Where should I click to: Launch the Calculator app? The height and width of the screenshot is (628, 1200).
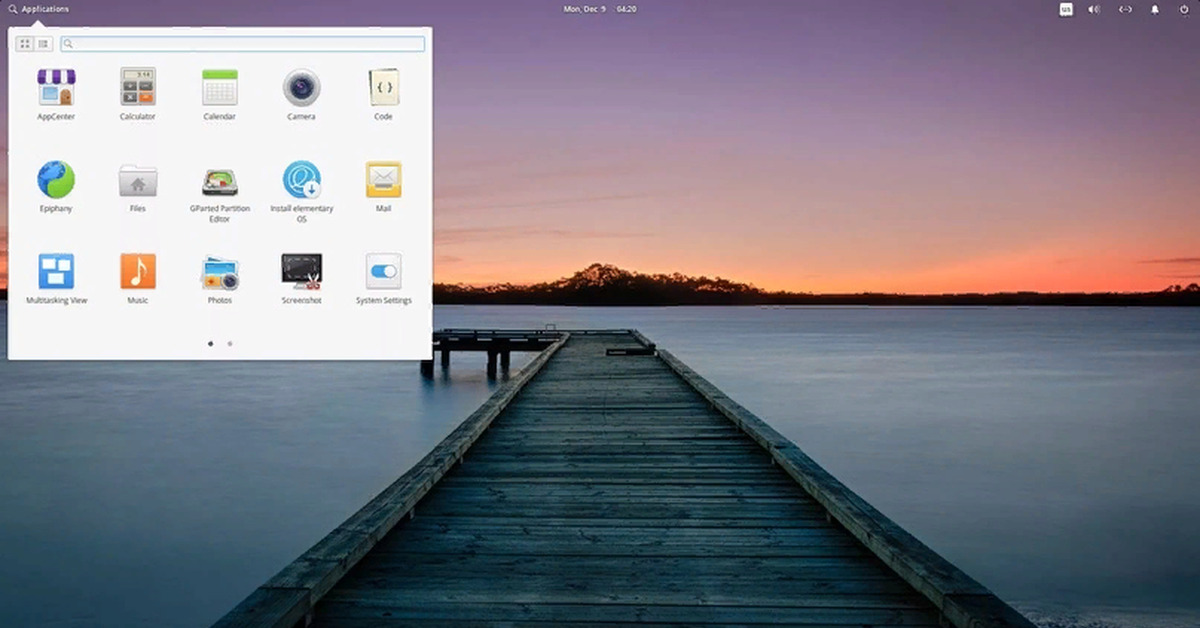(x=138, y=88)
